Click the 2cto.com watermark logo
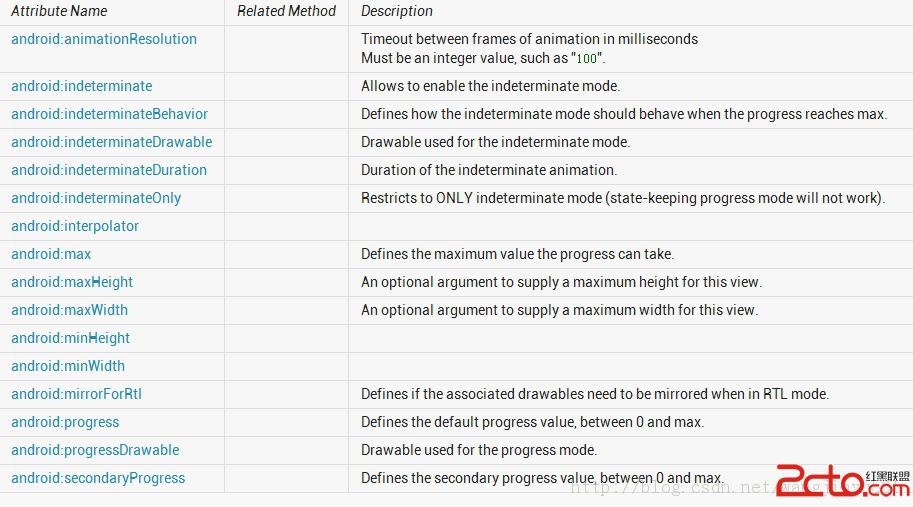The image size is (913, 507). [x=842, y=480]
